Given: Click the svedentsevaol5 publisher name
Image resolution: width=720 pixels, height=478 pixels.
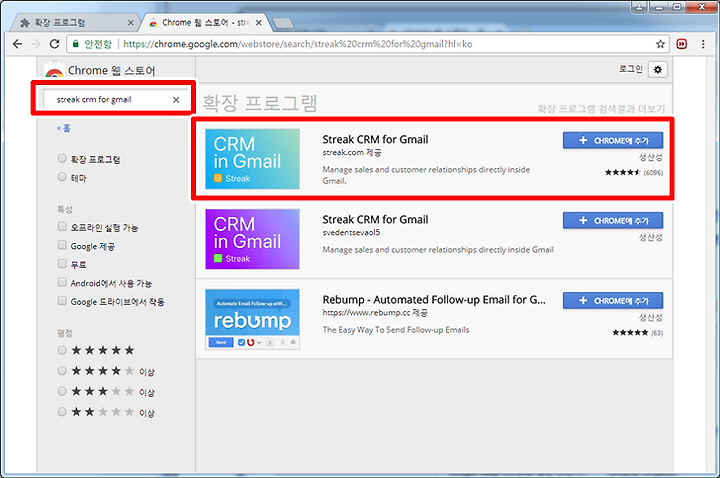Looking at the screenshot, I should click(x=351, y=232).
